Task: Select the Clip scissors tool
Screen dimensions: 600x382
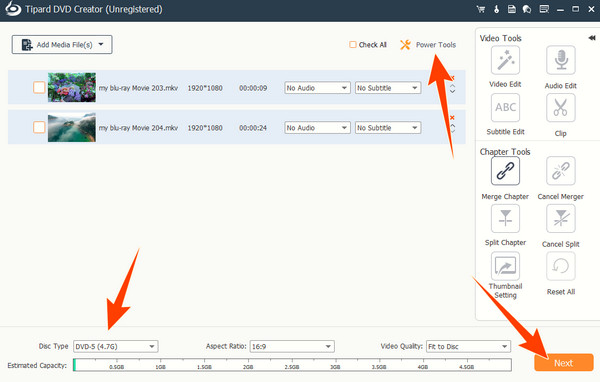Action: (x=561, y=108)
